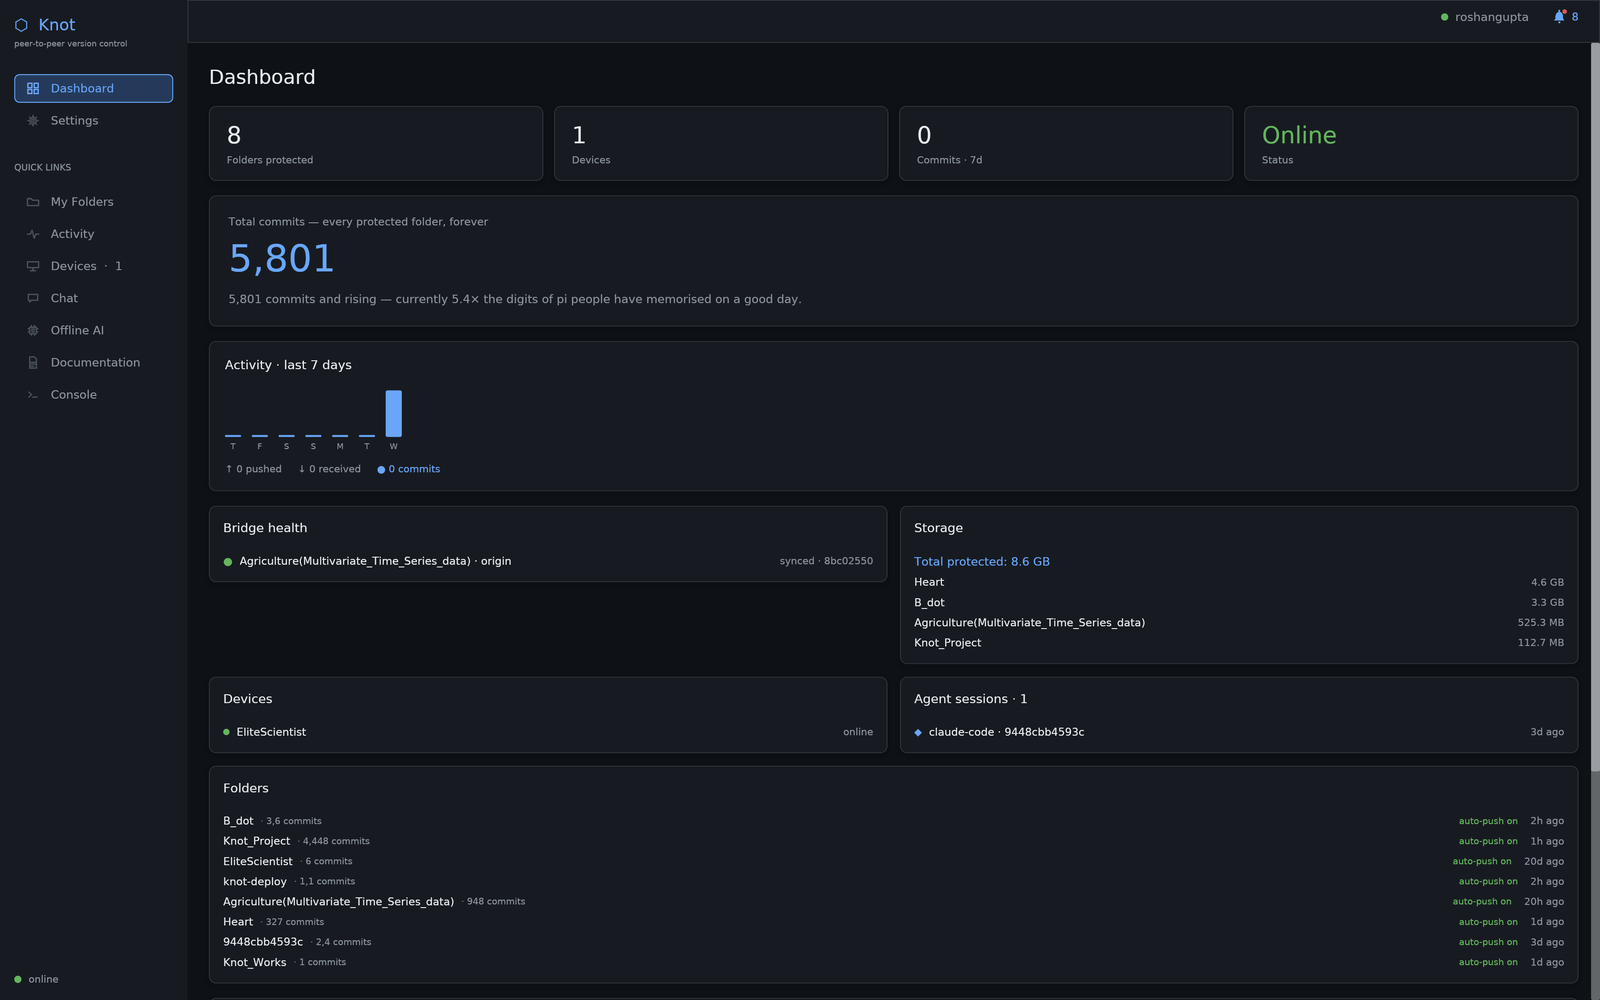1600x1000 pixels.
Task: Click auto-push on for Knot_Works row
Action: [1488, 962]
